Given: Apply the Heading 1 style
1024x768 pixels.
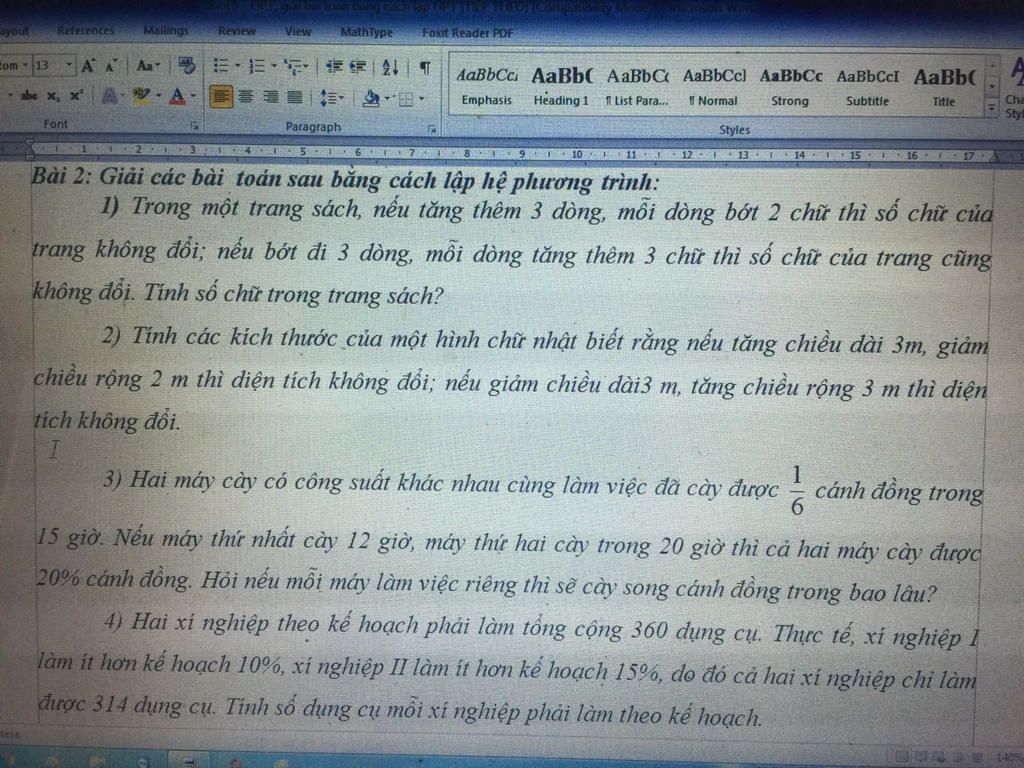Looking at the screenshot, I should coord(561,87).
